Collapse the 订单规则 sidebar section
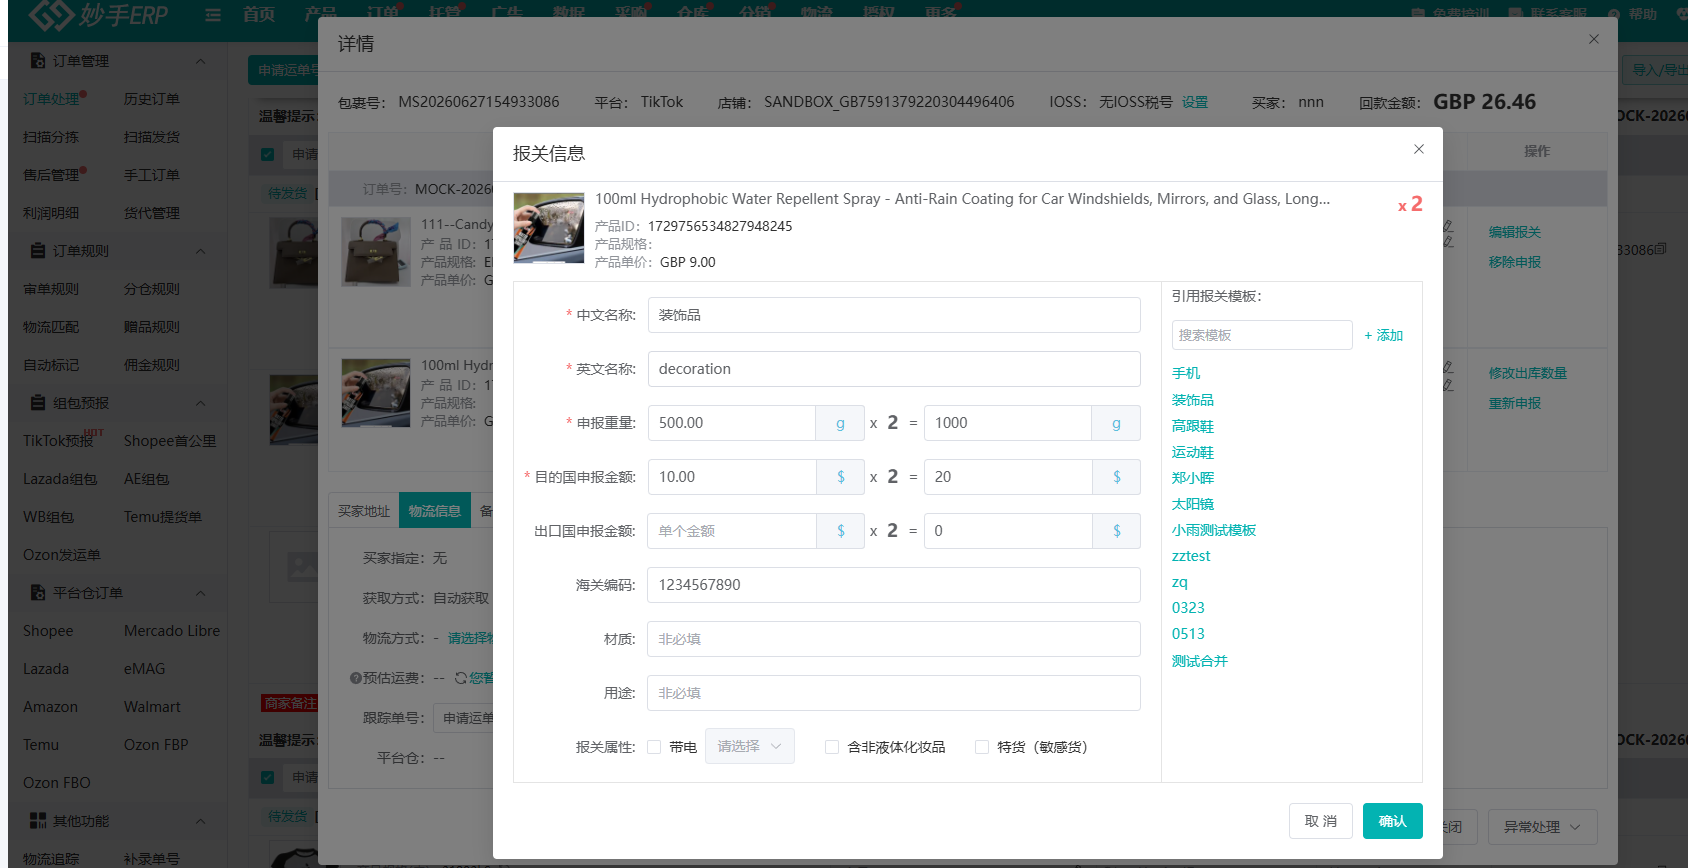 pos(200,251)
